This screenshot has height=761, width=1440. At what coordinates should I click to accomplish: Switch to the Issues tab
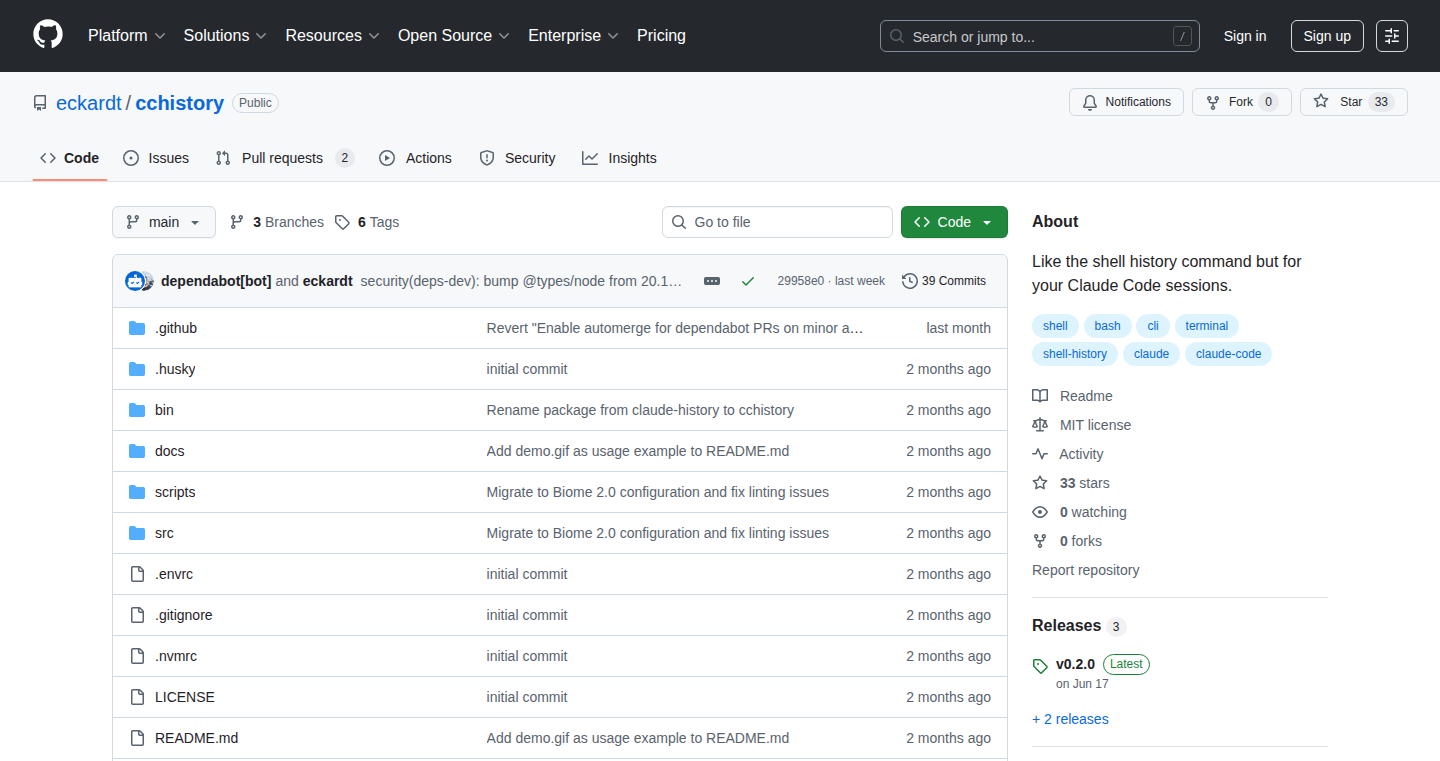point(156,158)
